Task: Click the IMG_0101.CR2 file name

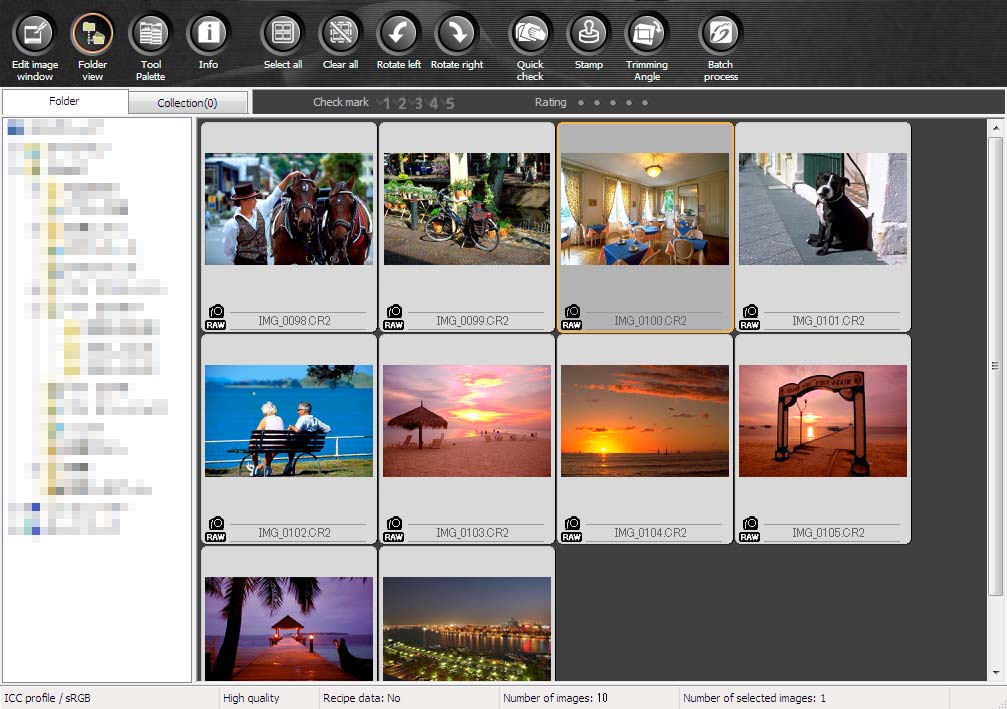Action: pyautogui.click(x=828, y=320)
